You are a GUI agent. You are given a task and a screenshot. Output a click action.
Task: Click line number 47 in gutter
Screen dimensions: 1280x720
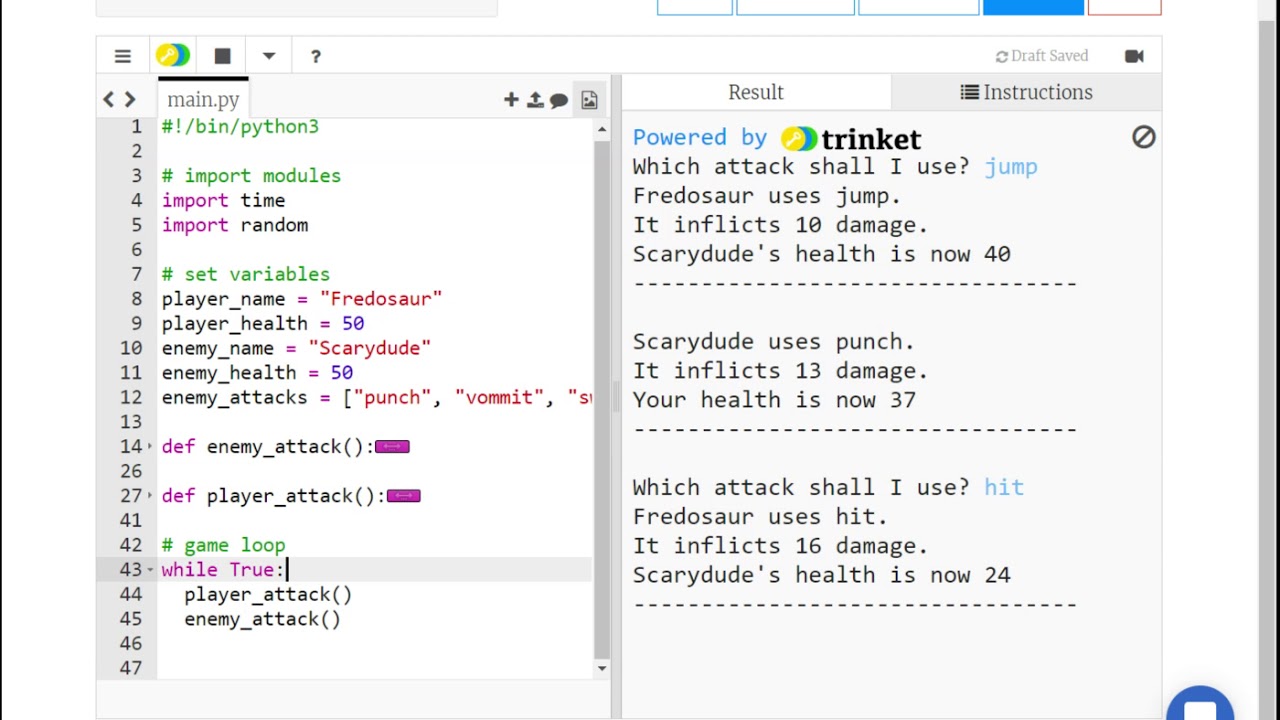coord(130,668)
